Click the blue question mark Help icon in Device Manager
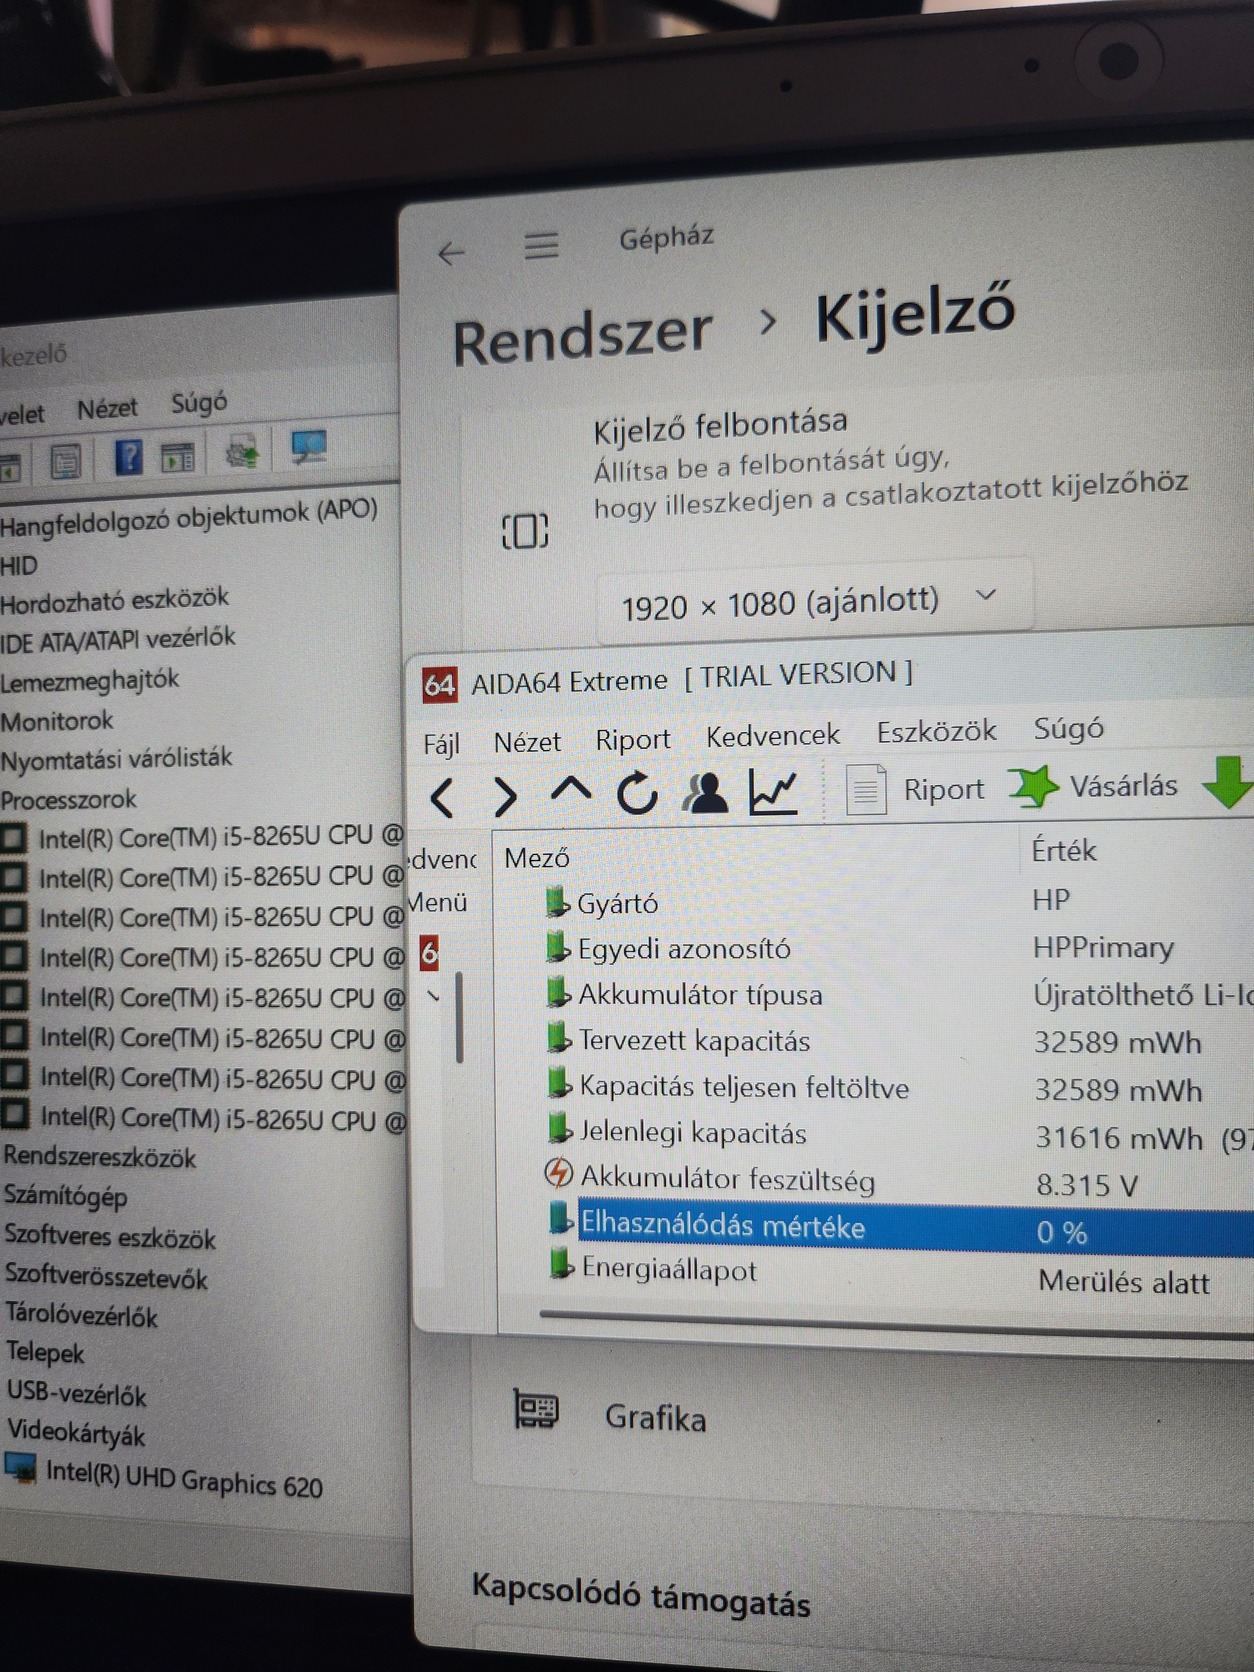This screenshot has height=1672, width=1254. pos(129,457)
